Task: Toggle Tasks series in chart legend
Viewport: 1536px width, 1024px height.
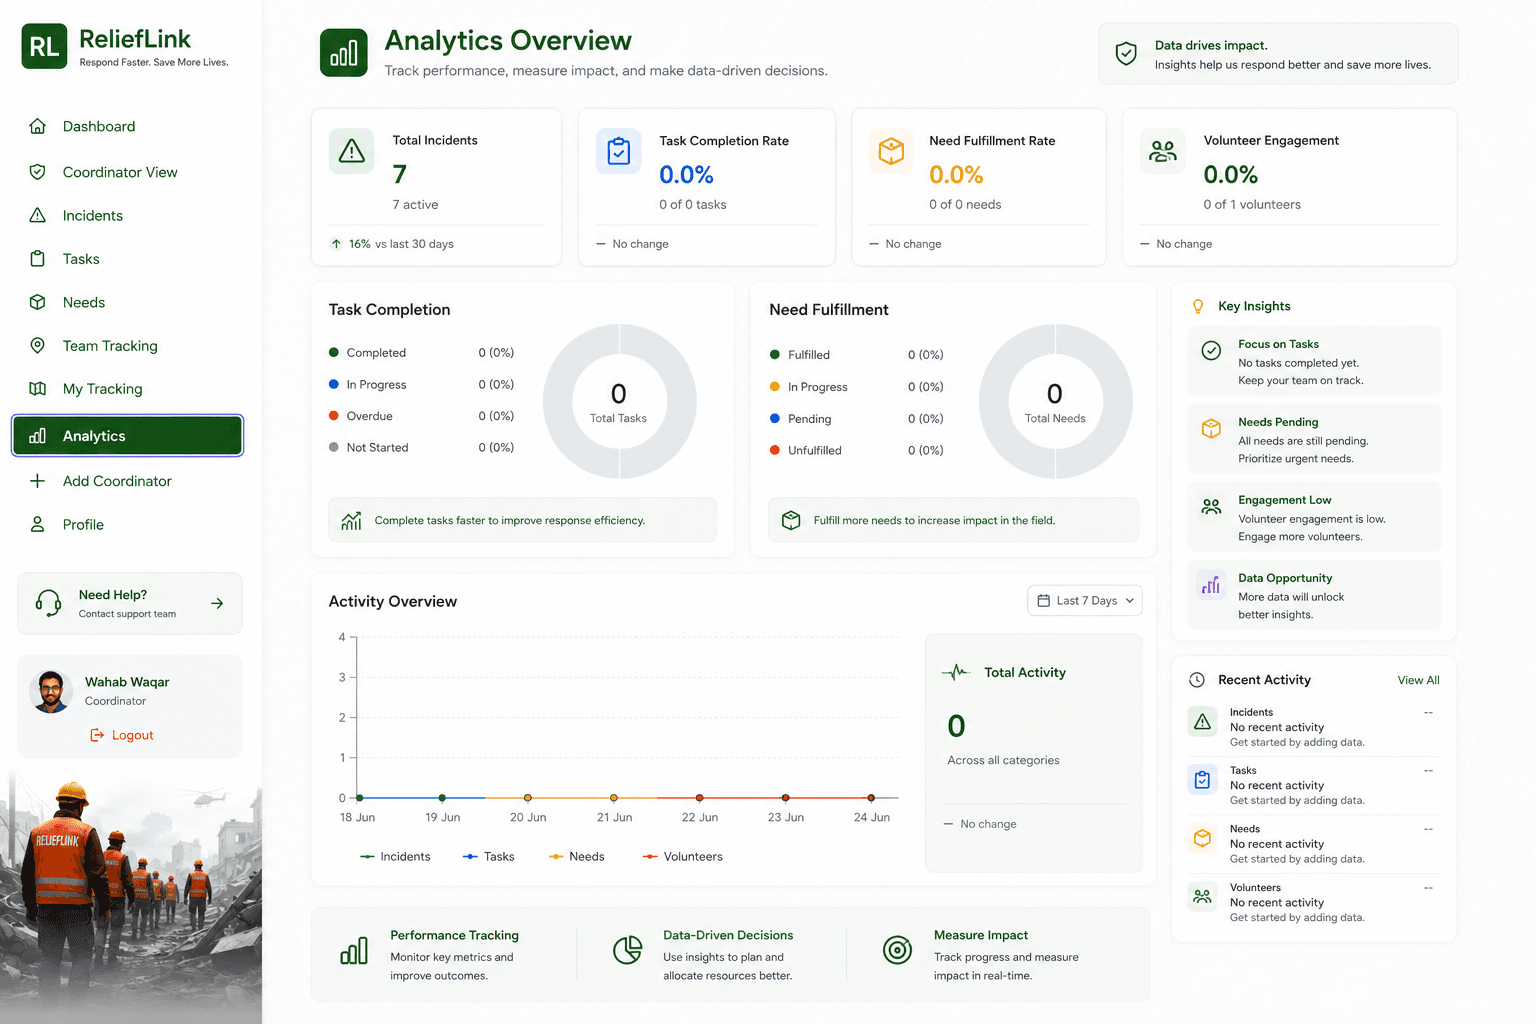Action: click(488, 857)
